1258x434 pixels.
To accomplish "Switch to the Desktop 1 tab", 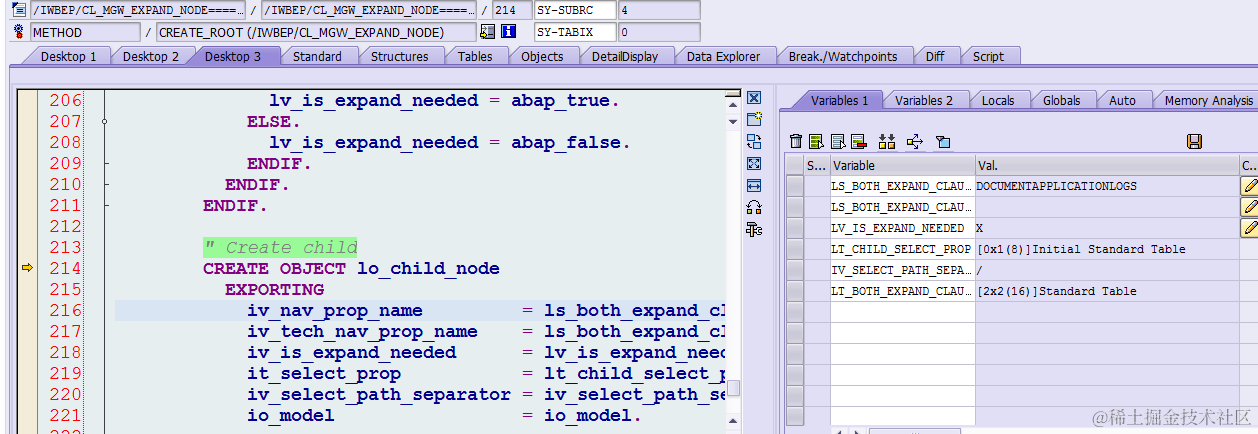I will point(68,56).
